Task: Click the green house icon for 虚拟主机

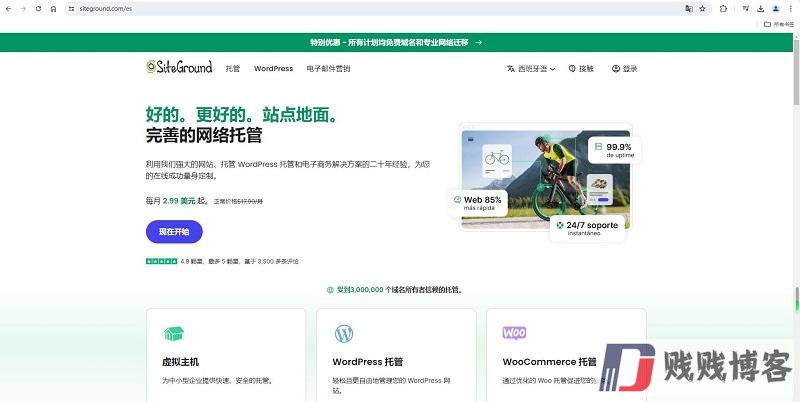Action: pyautogui.click(x=173, y=334)
